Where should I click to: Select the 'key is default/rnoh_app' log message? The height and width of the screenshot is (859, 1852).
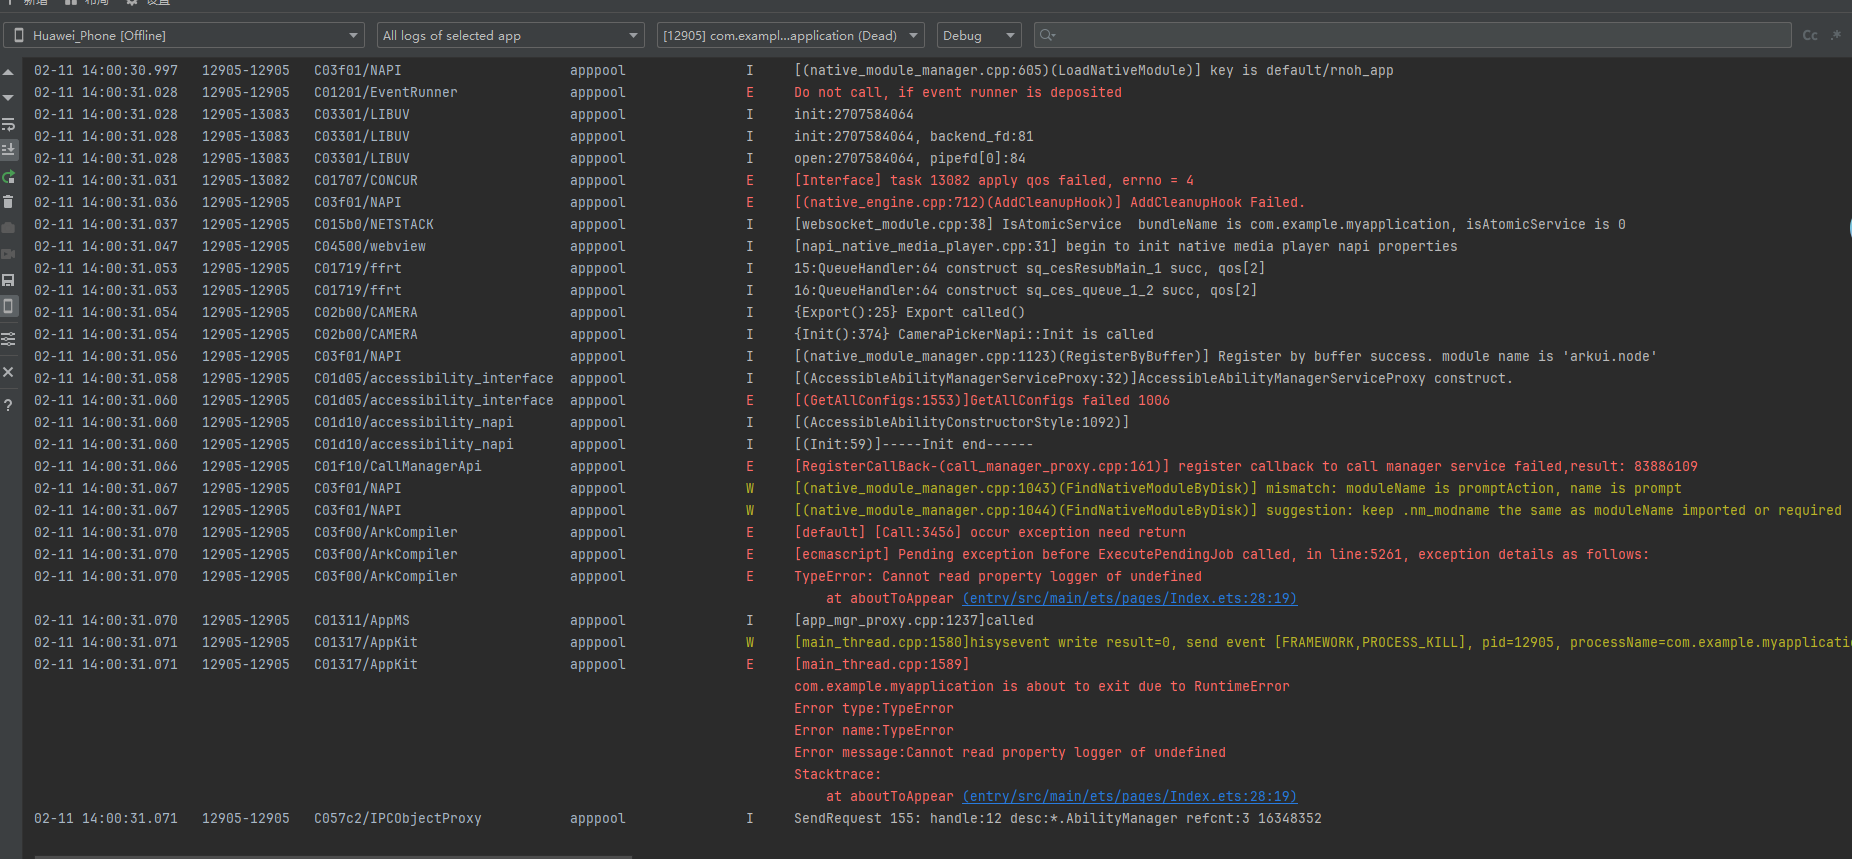[1093, 70]
